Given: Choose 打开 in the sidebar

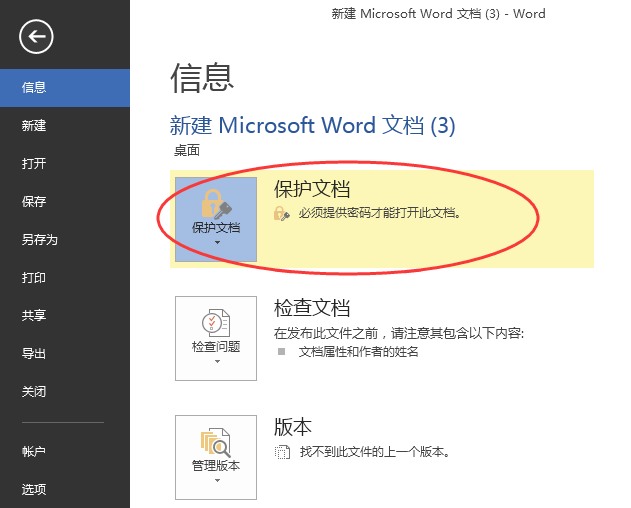Looking at the screenshot, I should 65,163.
